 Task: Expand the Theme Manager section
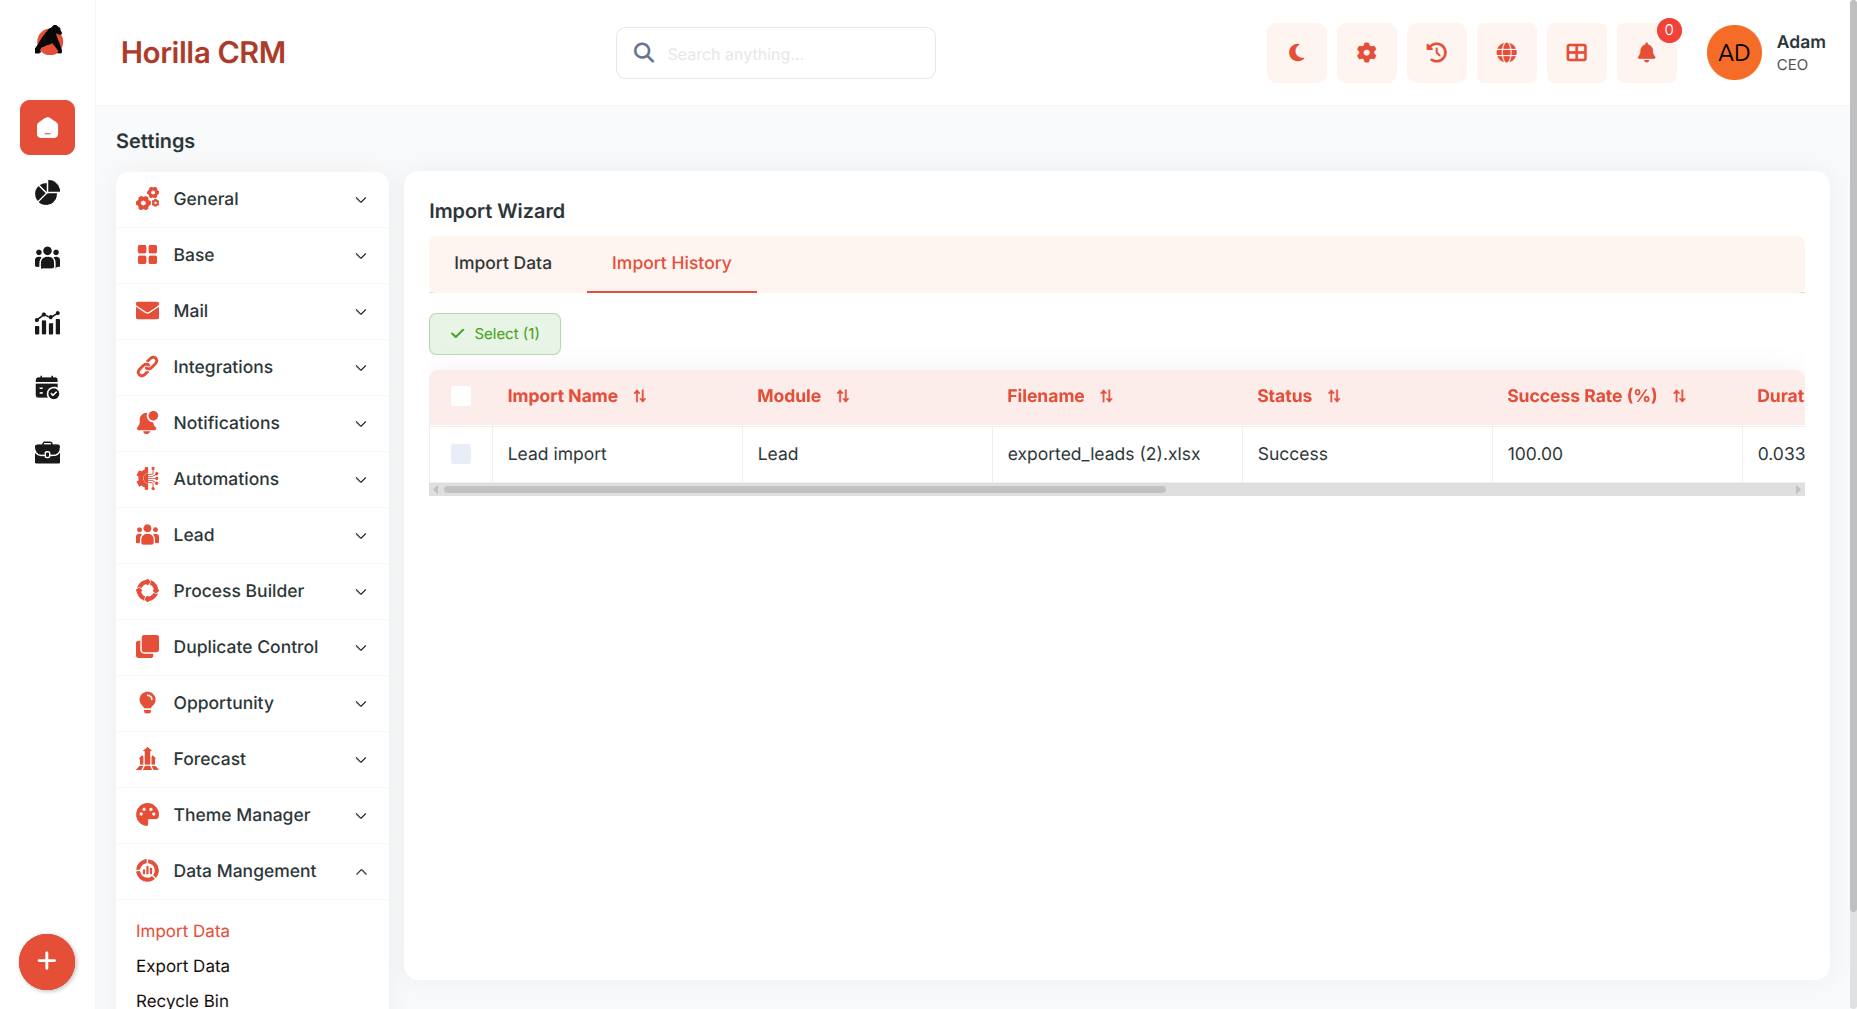point(252,815)
